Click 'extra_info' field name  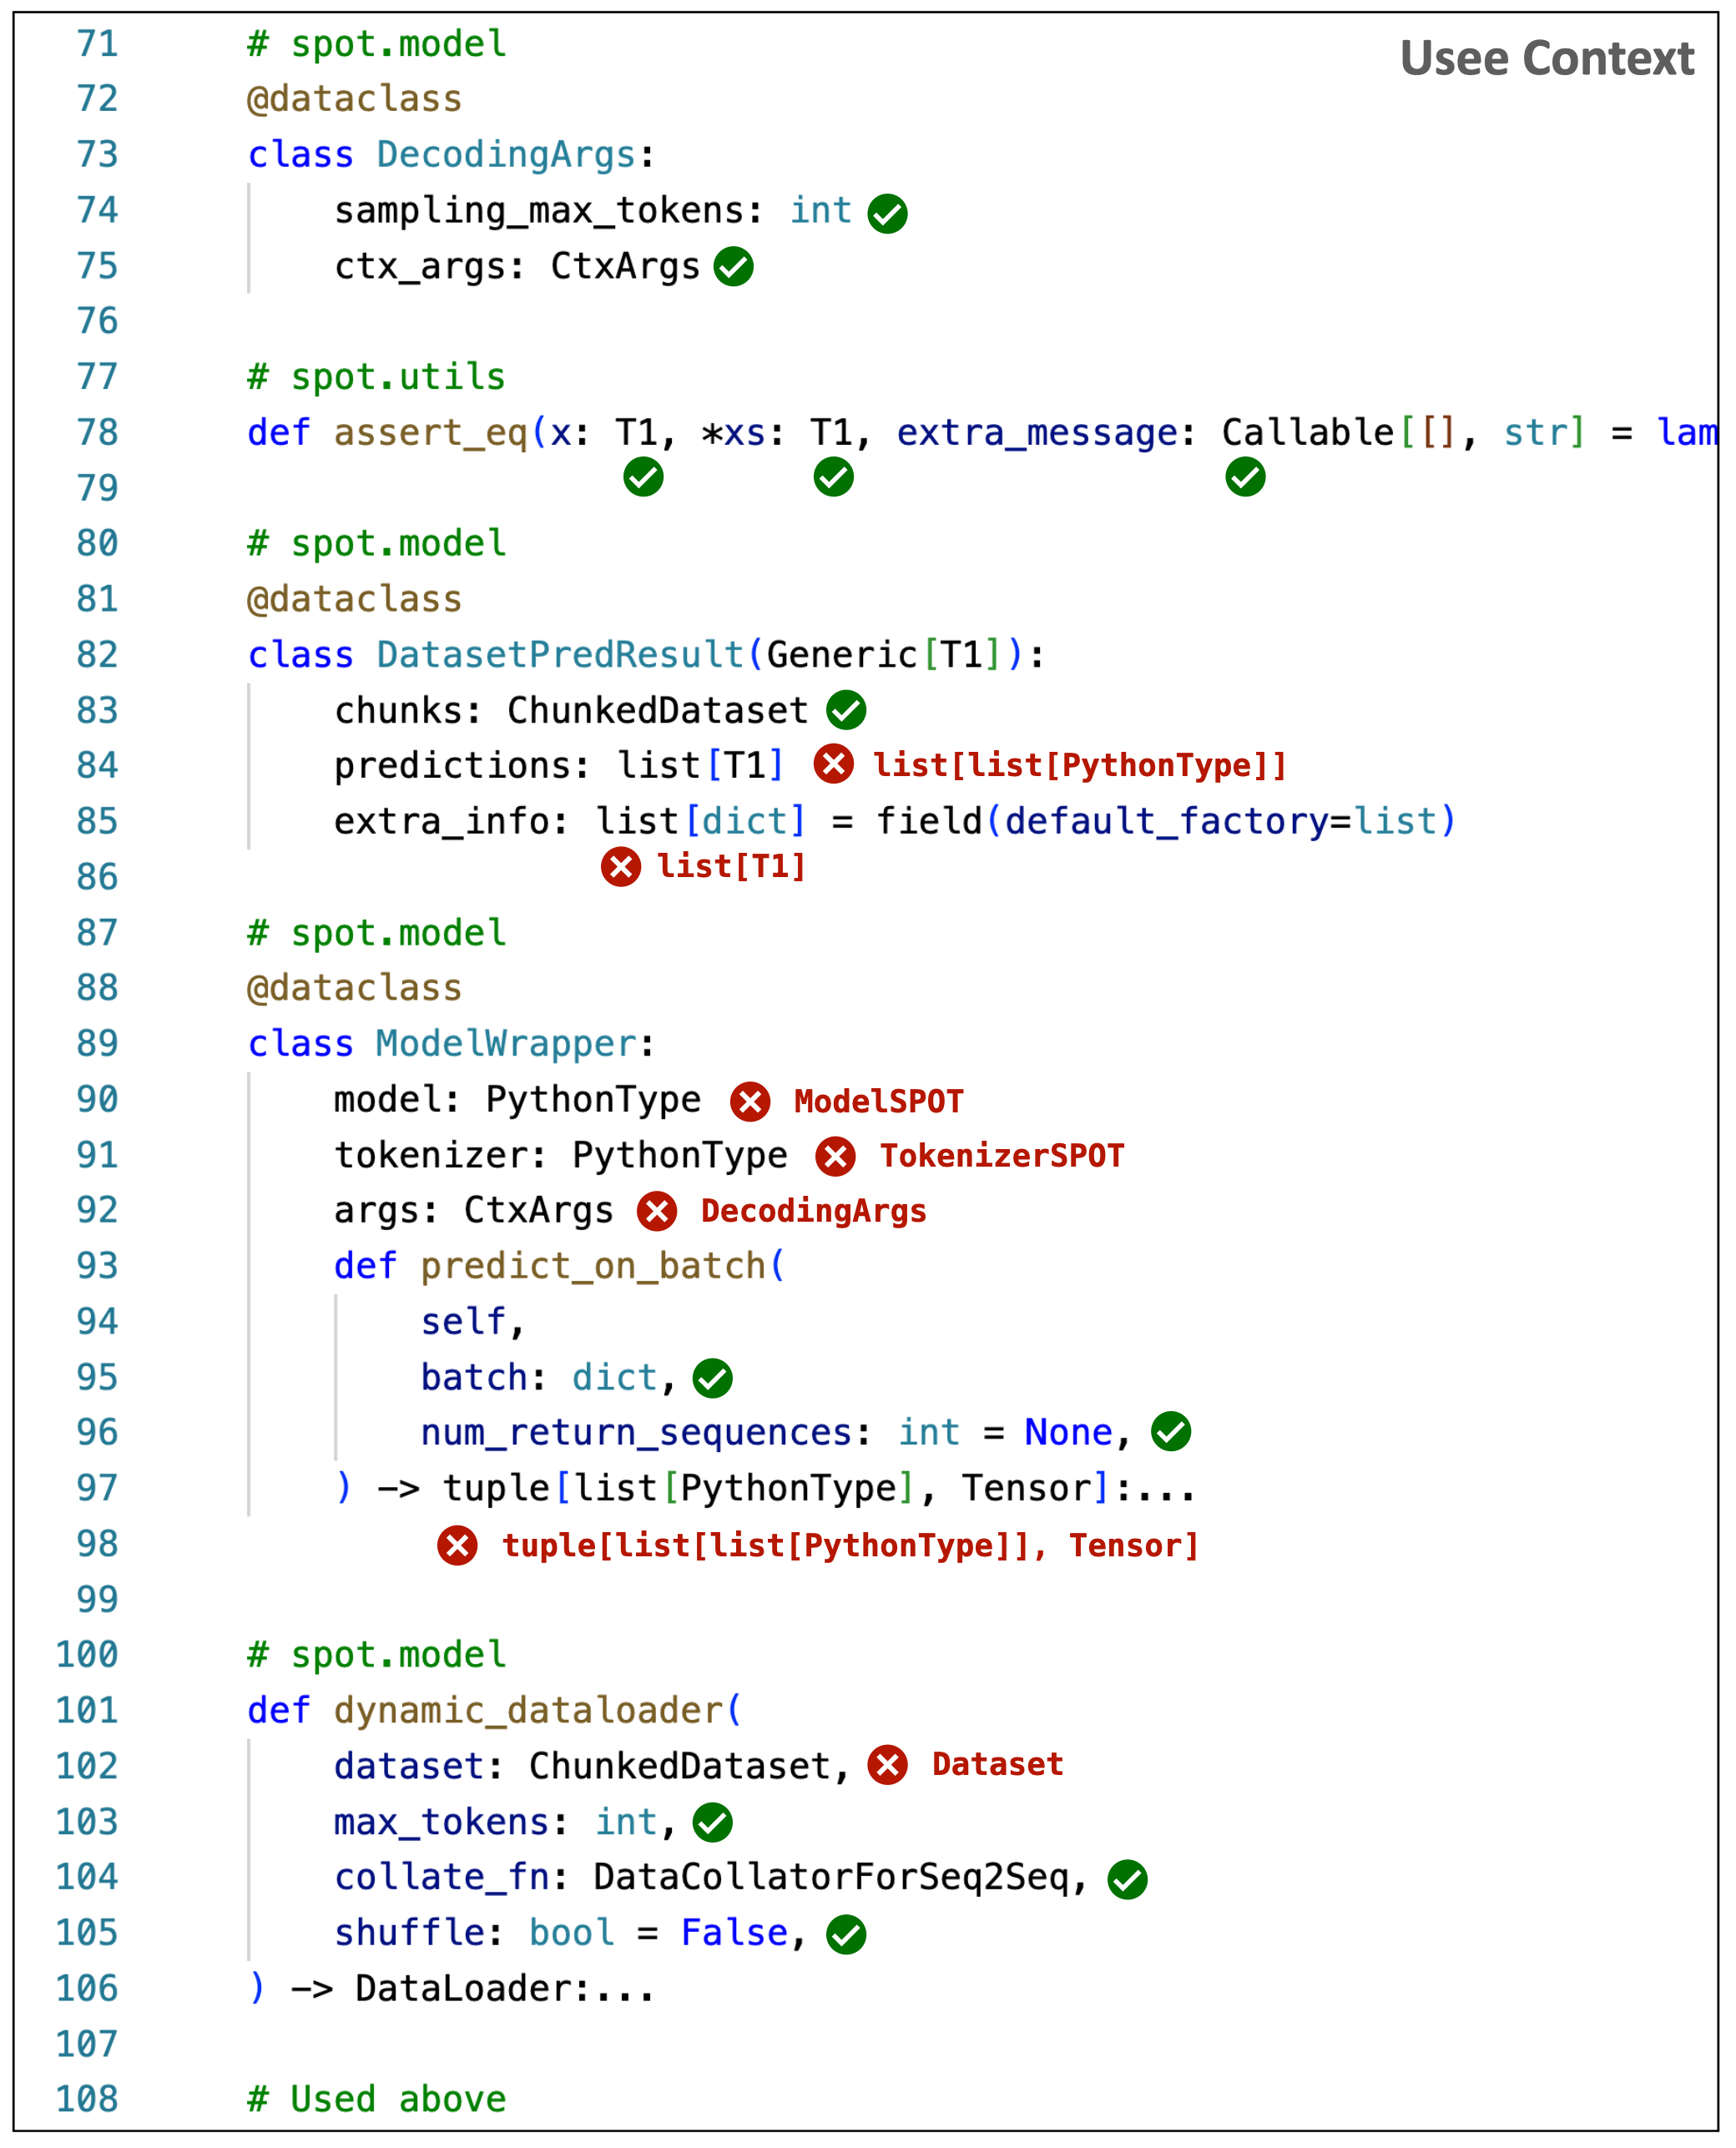coord(441,822)
